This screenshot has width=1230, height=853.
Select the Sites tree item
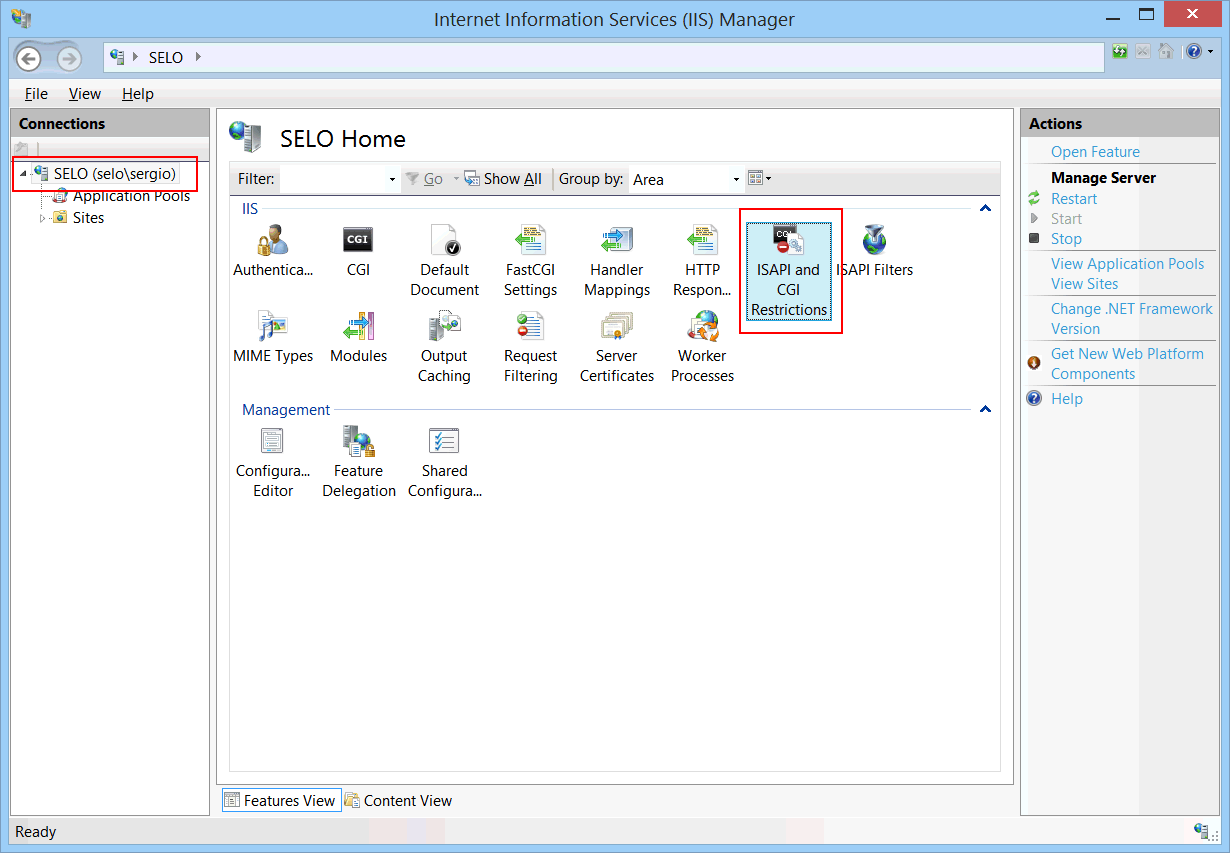pos(88,218)
